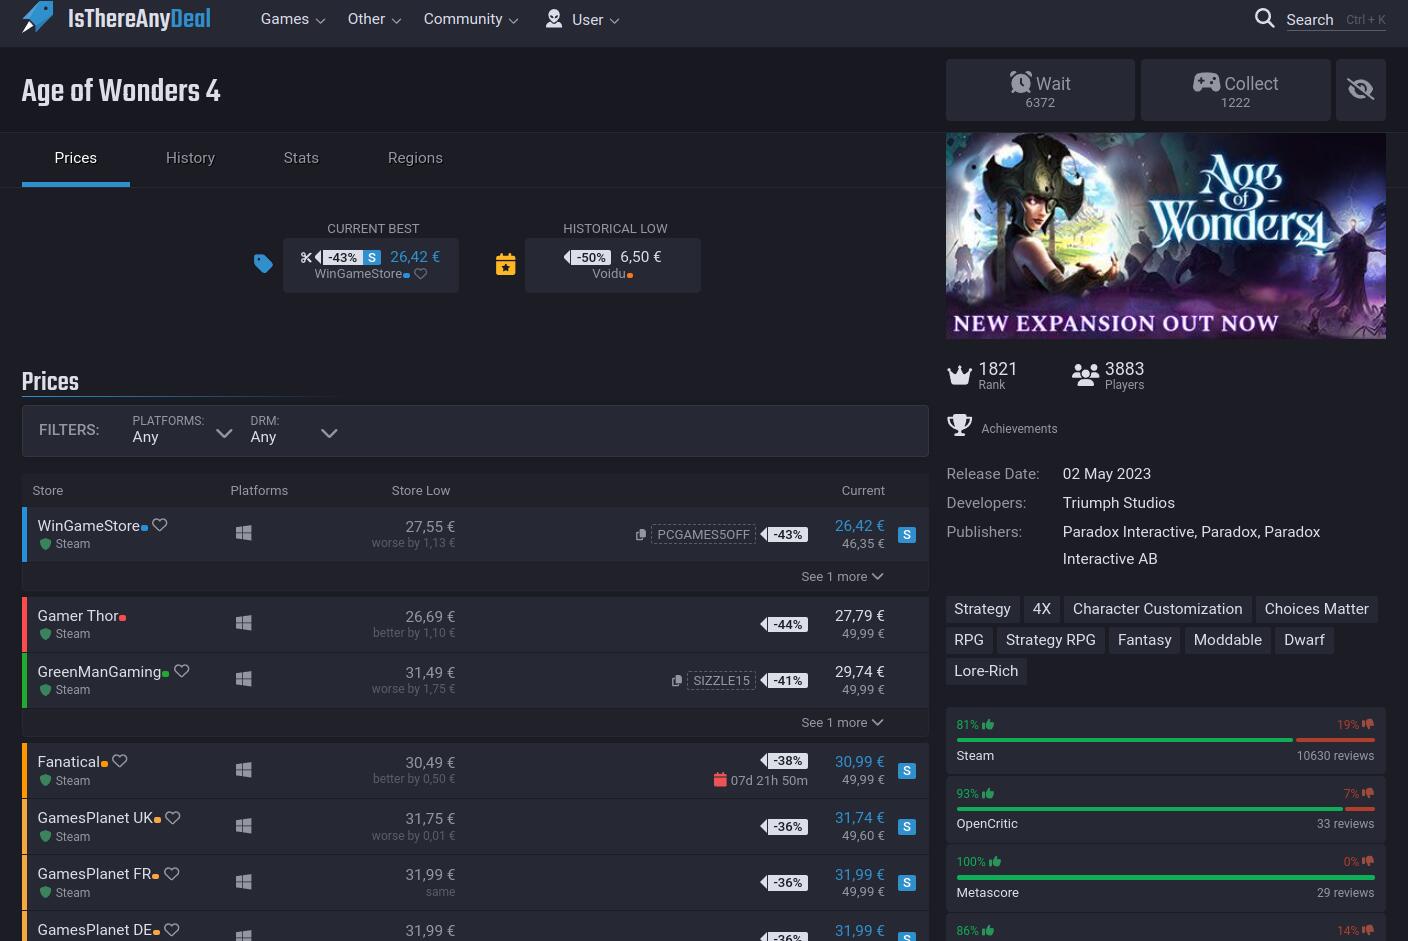The image size is (1408, 941).
Task: Click the IsThereAnyDeal rocket logo icon
Action: click(38, 17)
